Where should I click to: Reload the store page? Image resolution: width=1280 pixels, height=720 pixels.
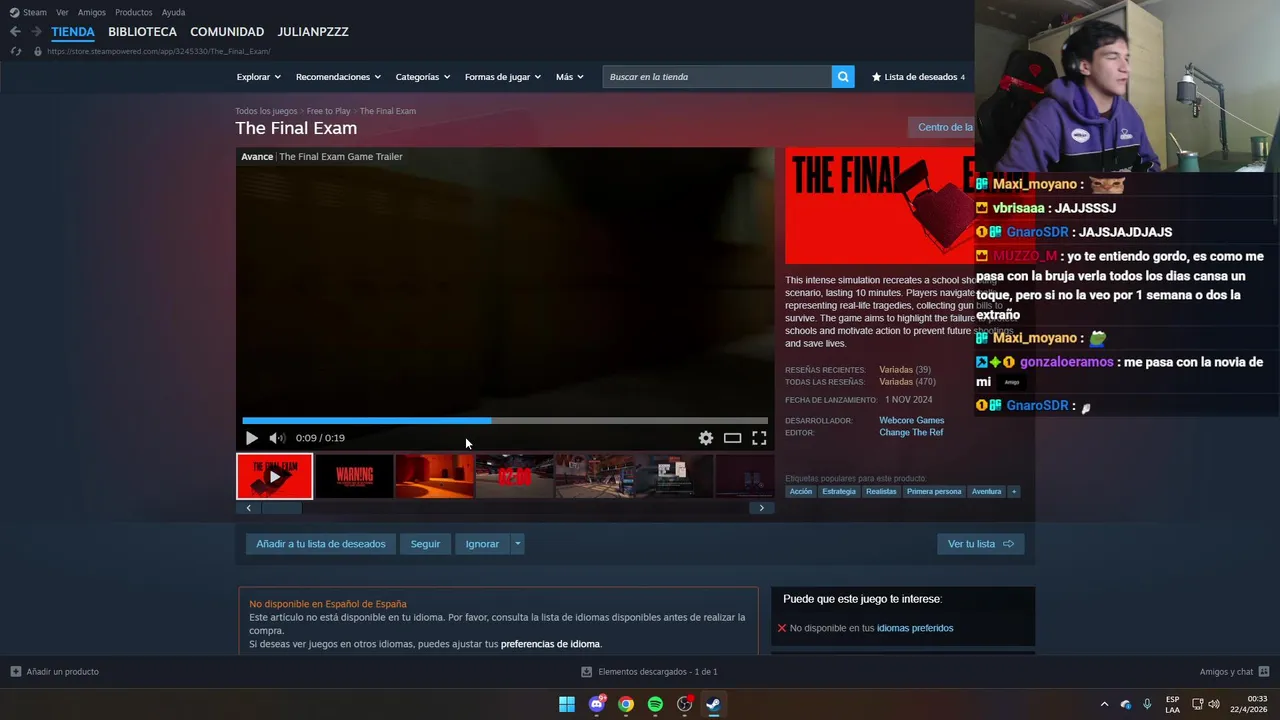15,51
